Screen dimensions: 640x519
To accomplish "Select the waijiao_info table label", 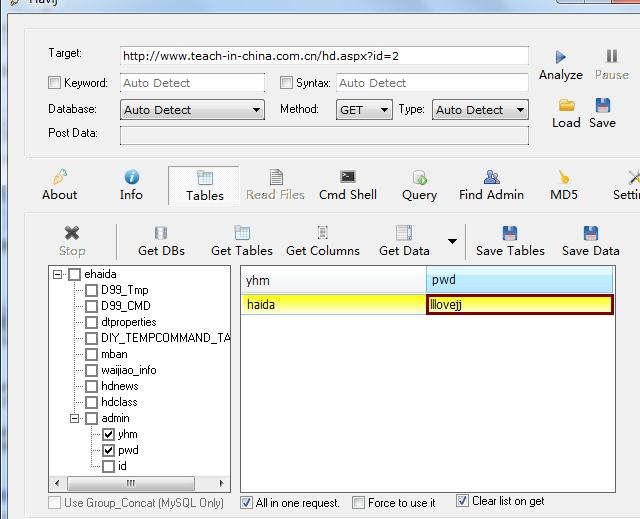I will click(x=129, y=370).
